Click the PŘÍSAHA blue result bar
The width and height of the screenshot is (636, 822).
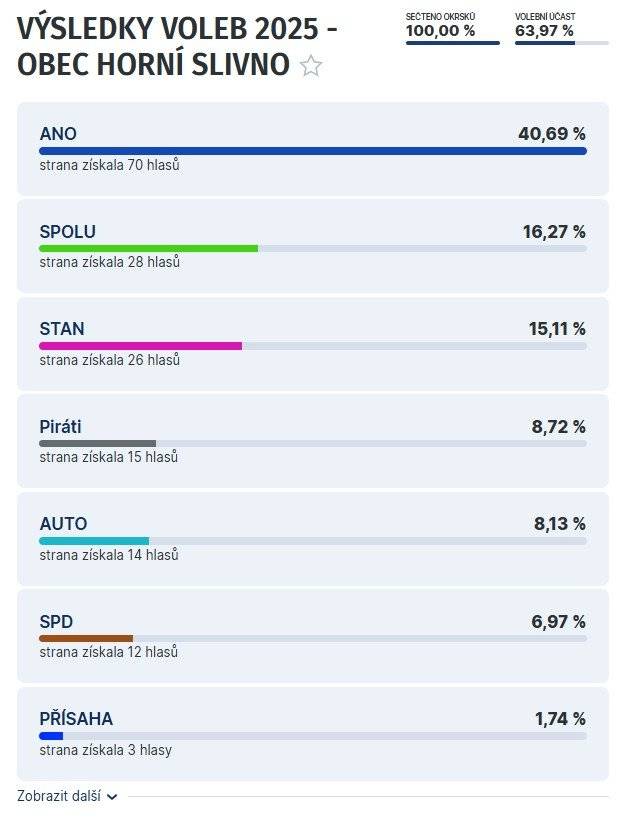[x=51, y=736]
